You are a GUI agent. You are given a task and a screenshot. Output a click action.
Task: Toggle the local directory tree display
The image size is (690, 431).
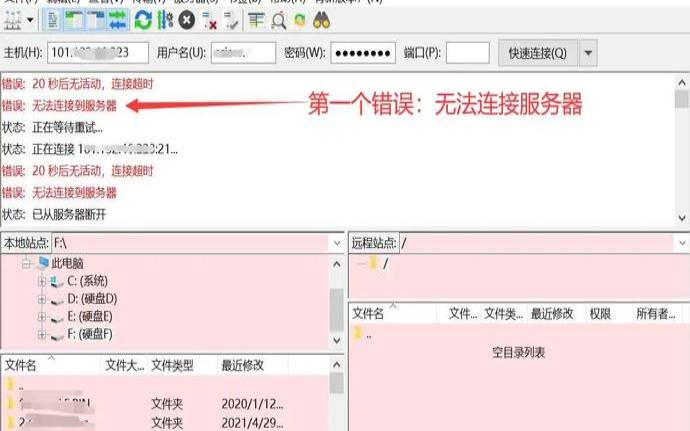[x=73, y=20]
